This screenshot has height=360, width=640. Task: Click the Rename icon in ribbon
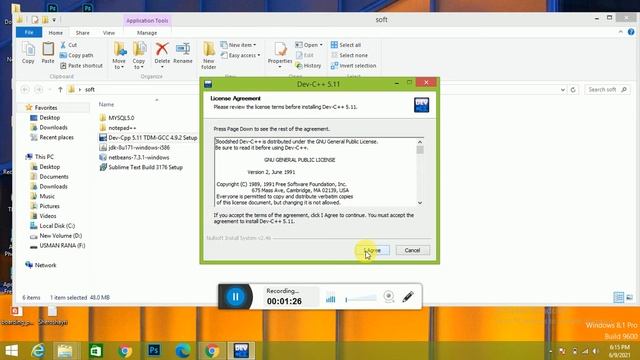[x=182, y=53]
